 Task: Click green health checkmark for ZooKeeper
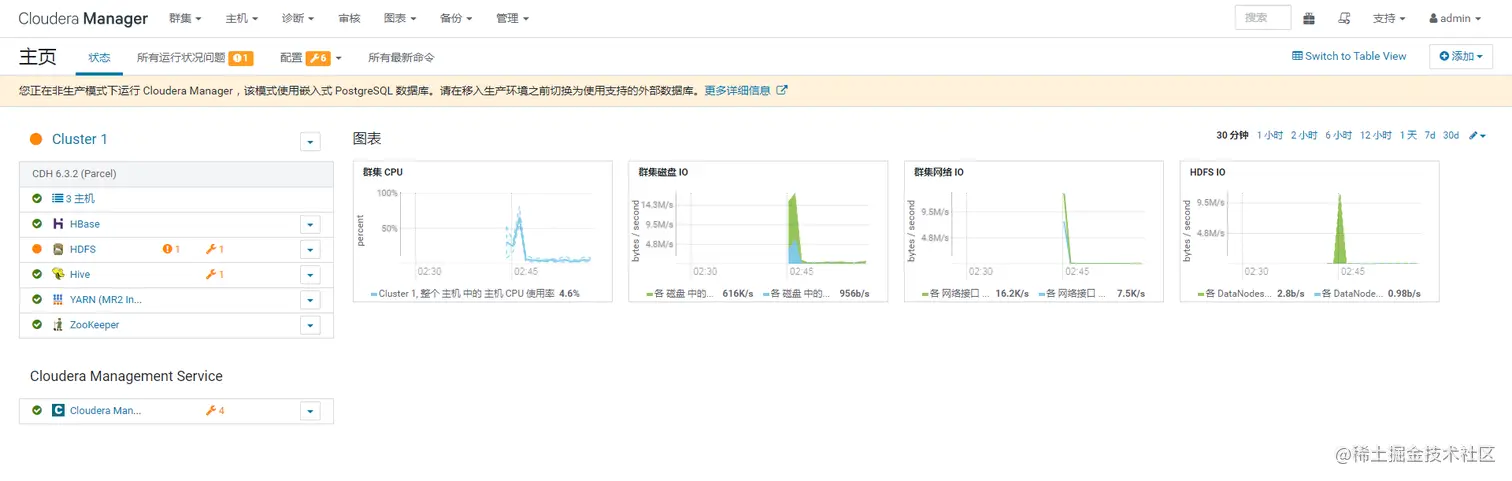(x=37, y=324)
